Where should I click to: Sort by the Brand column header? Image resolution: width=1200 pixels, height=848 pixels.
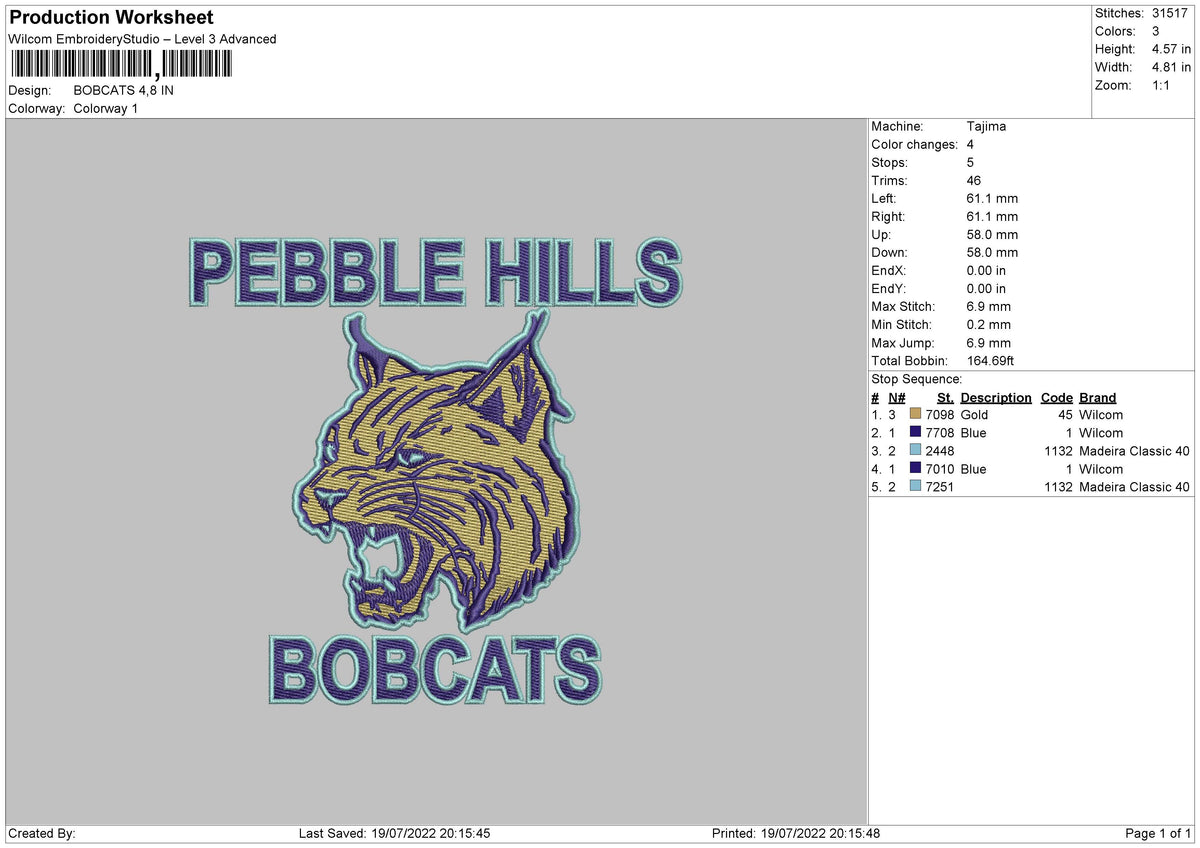click(1096, 397)
